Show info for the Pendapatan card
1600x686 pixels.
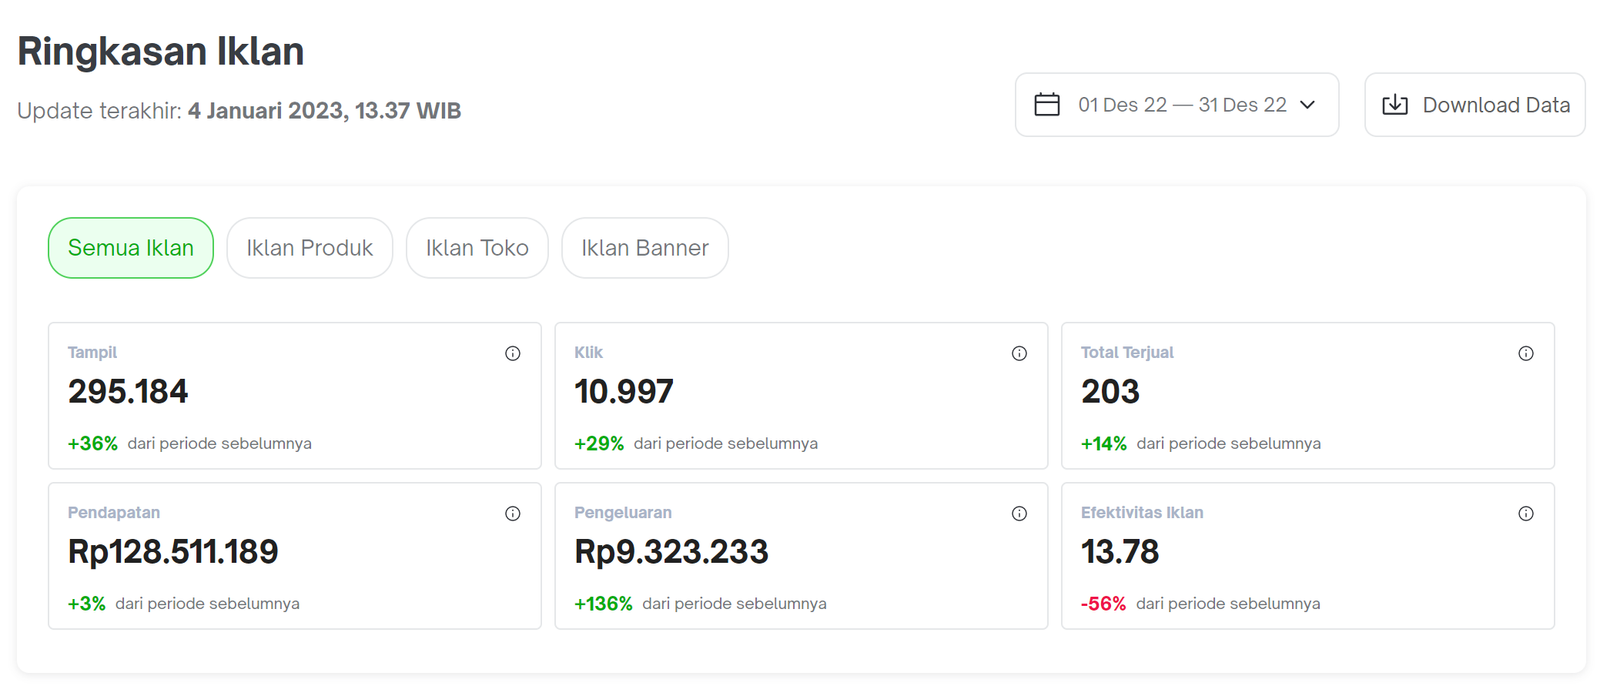tap(513, 514)
